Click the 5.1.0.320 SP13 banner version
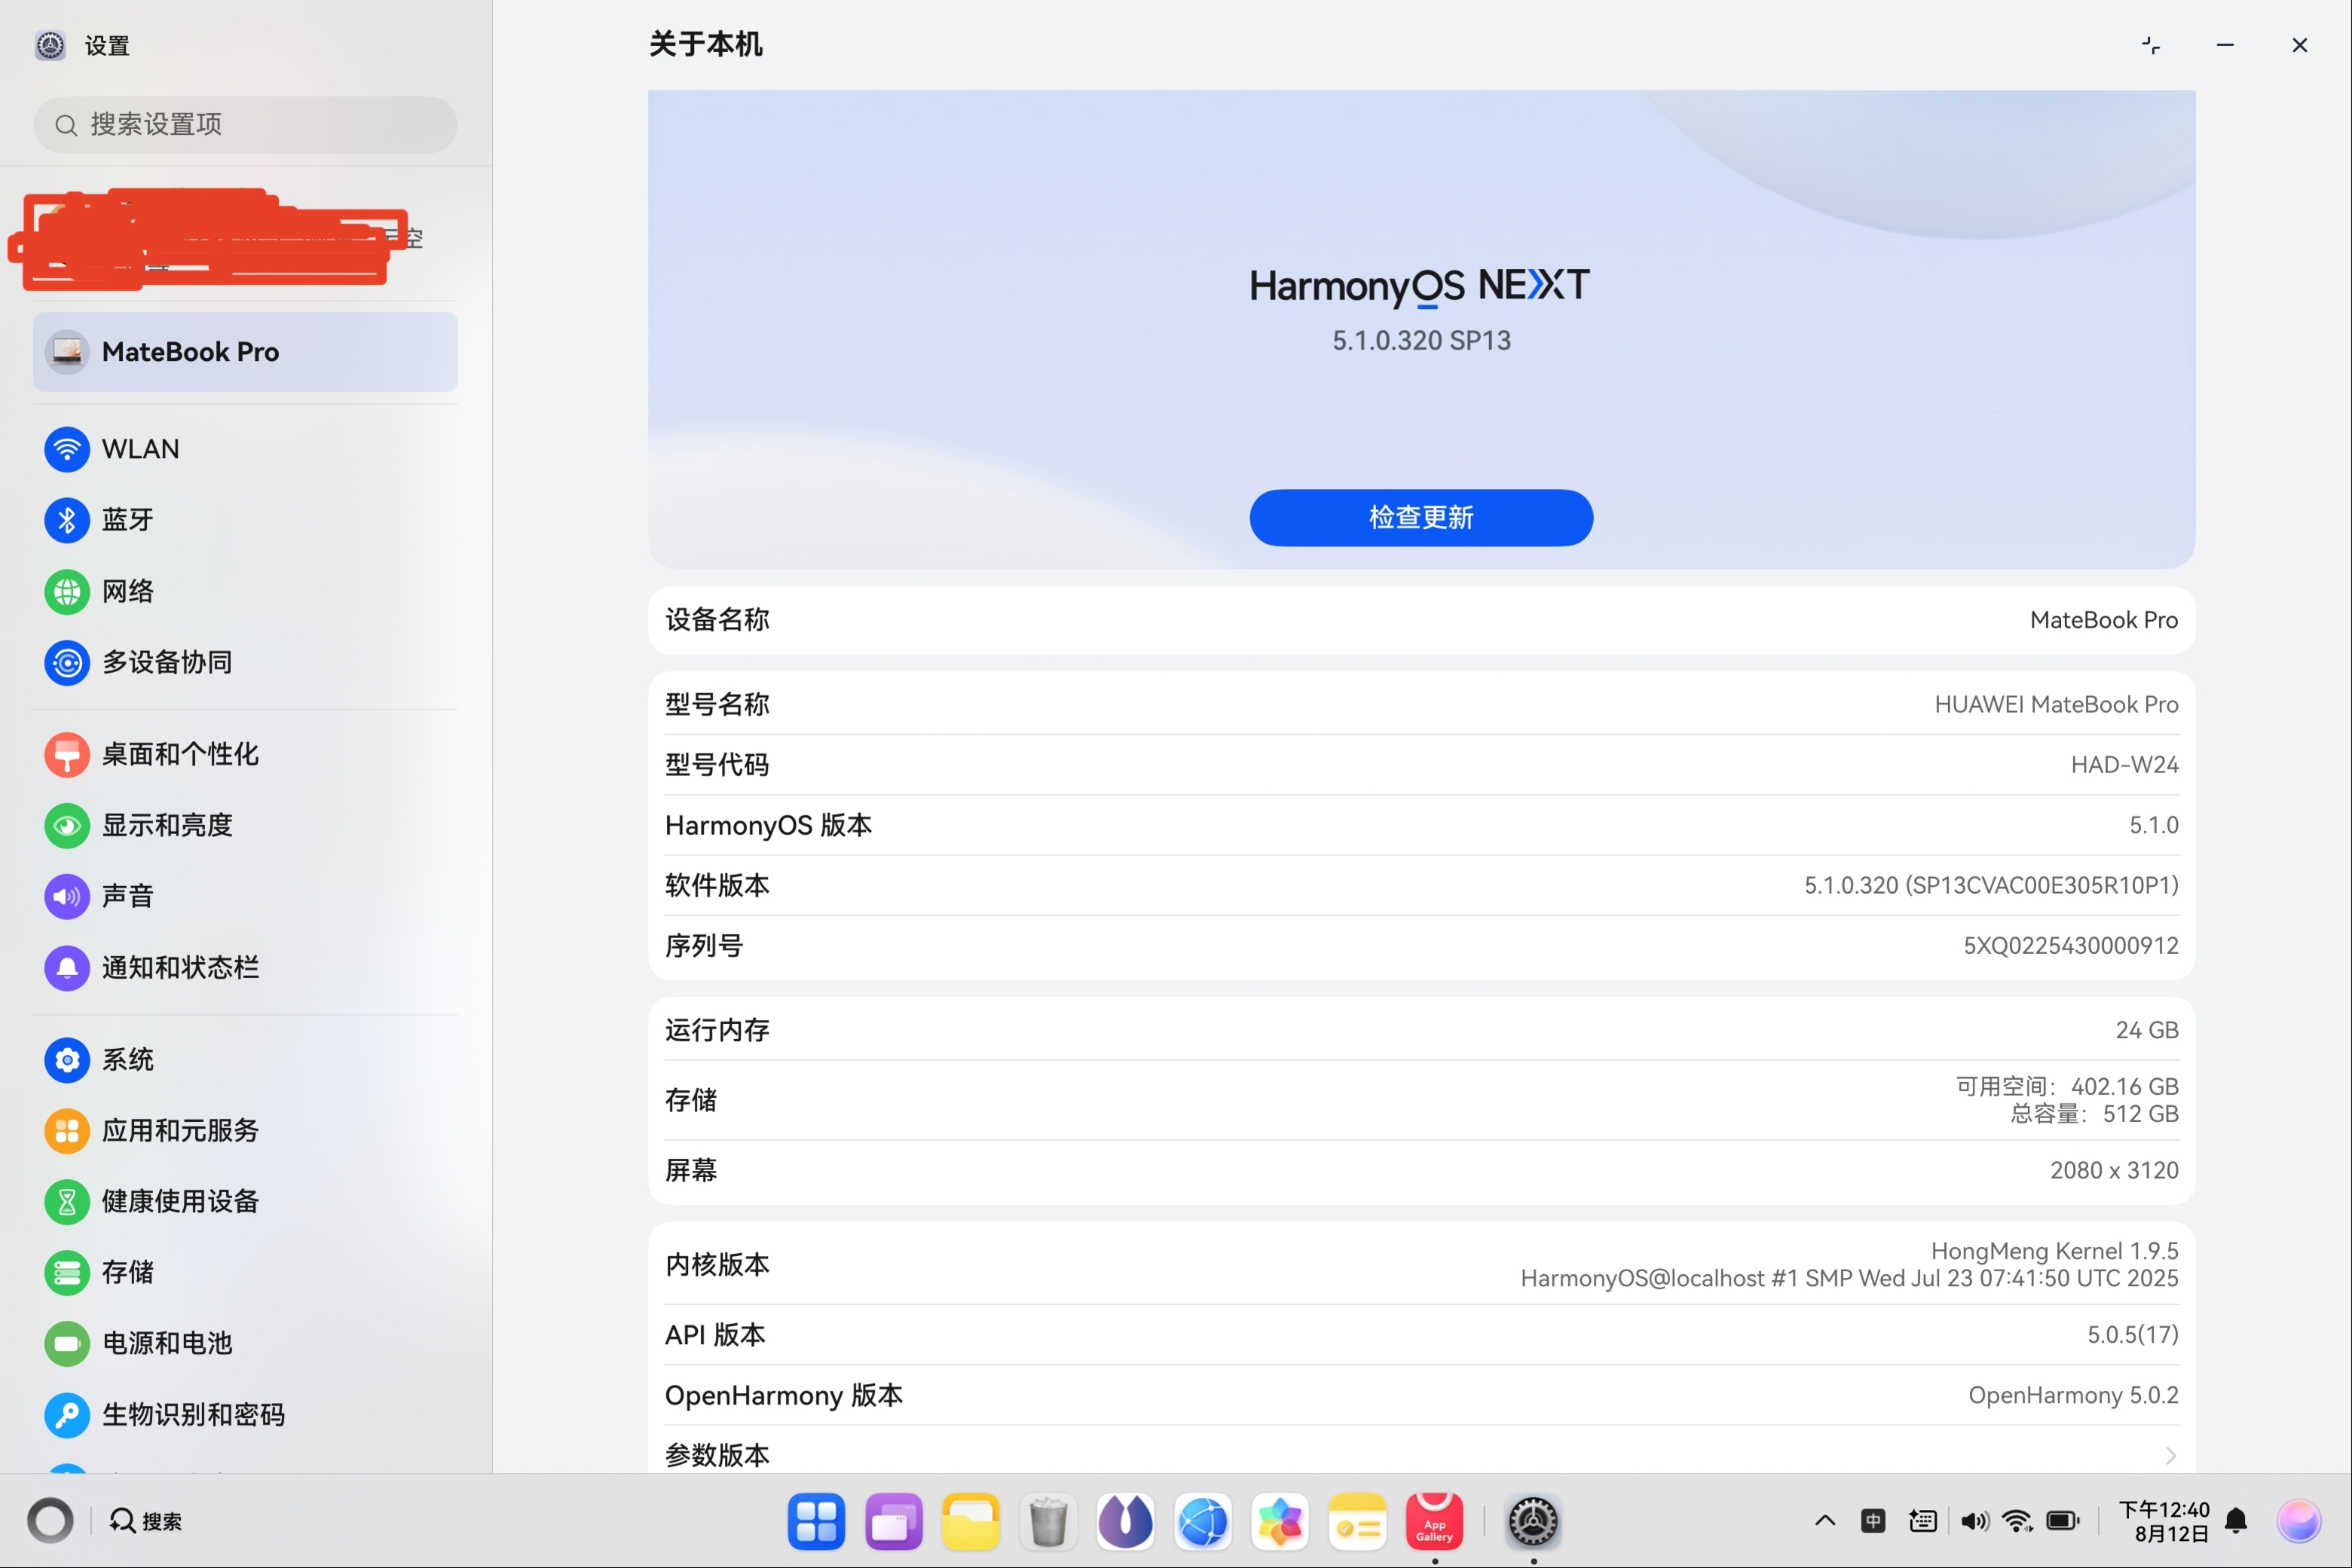The width and height of the screenshot is (2352, 1568). coord(1421,341)
